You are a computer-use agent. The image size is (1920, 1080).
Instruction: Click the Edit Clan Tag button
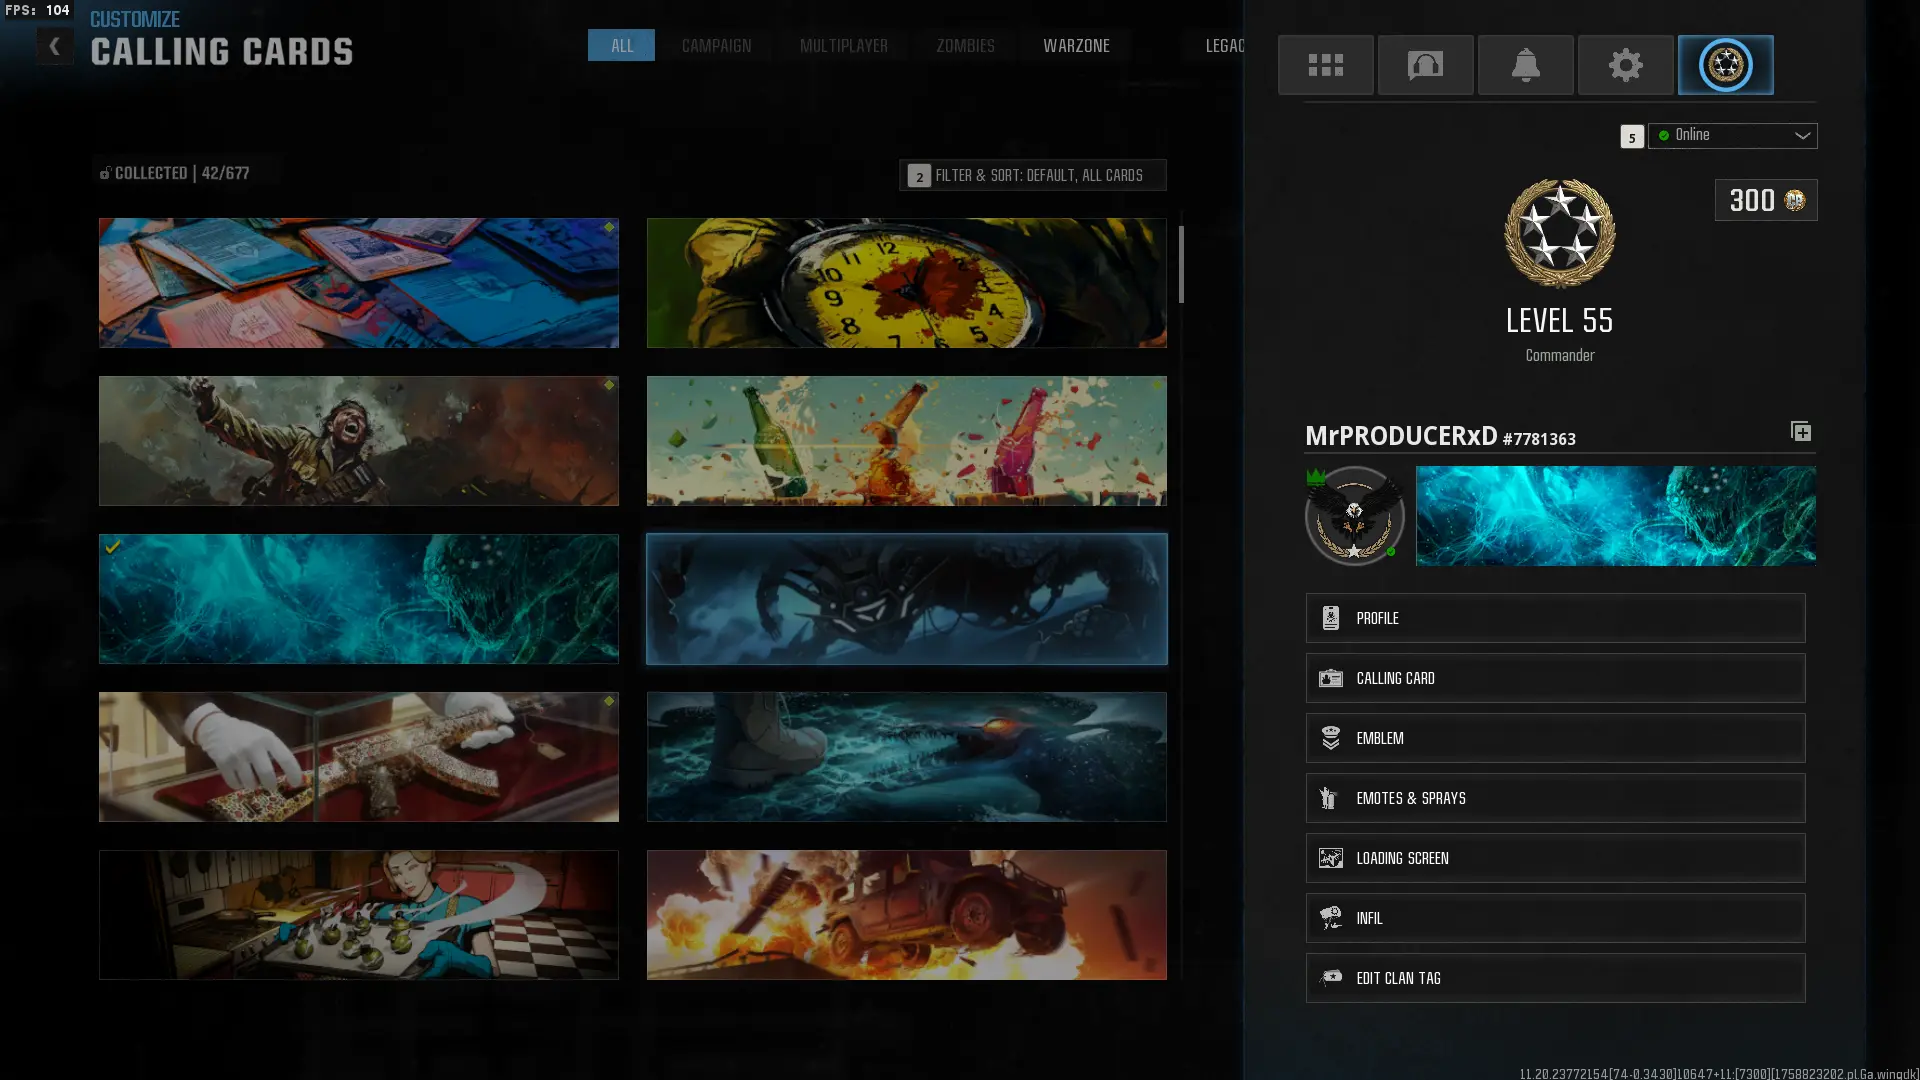(1554, 978)
